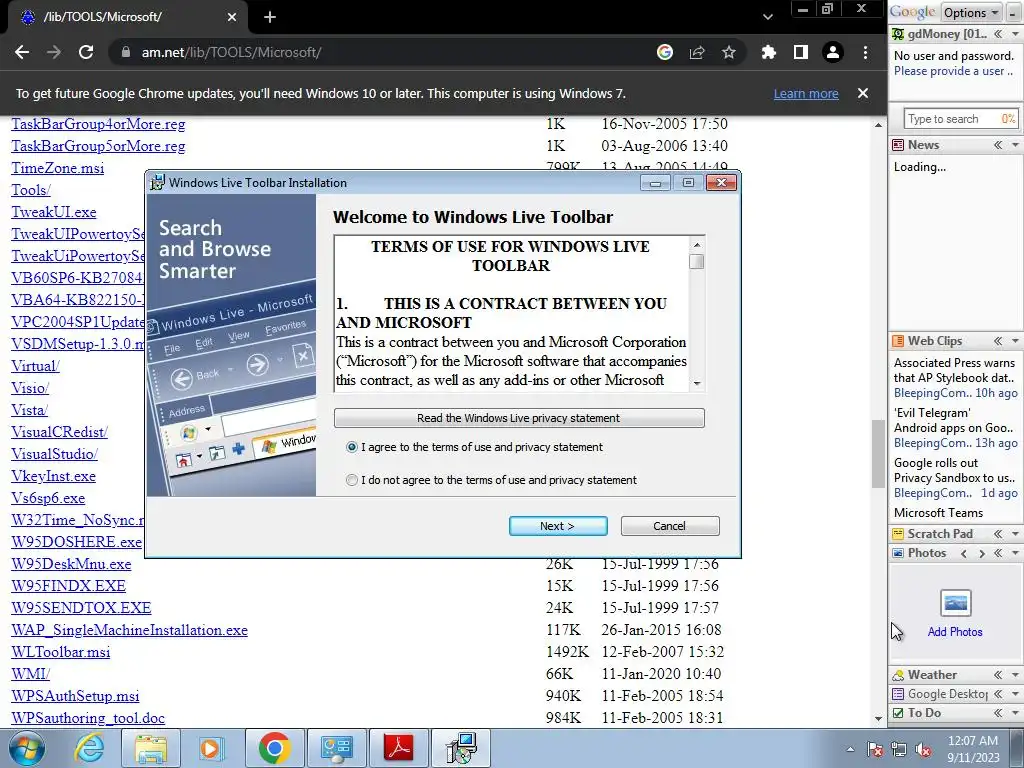Screen dimensions: 1024x768
Task: Open gdMoney gadget menu arrow
Action: click(1016, 34)
